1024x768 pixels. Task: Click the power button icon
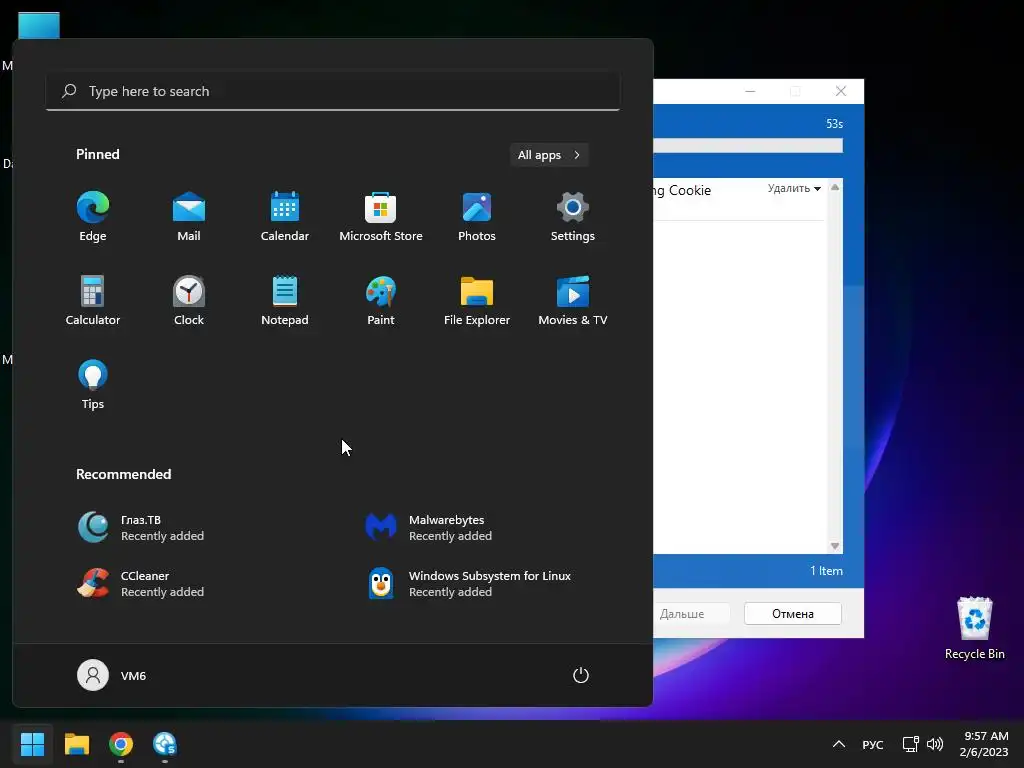581,675
